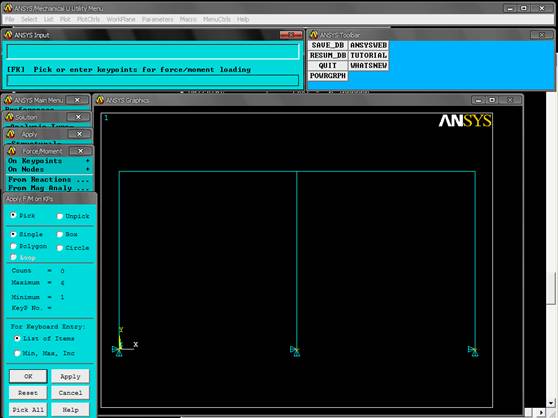
Task: Click the QUIT toolbar button
Action: pyautogui.click(x=328, y=66)
